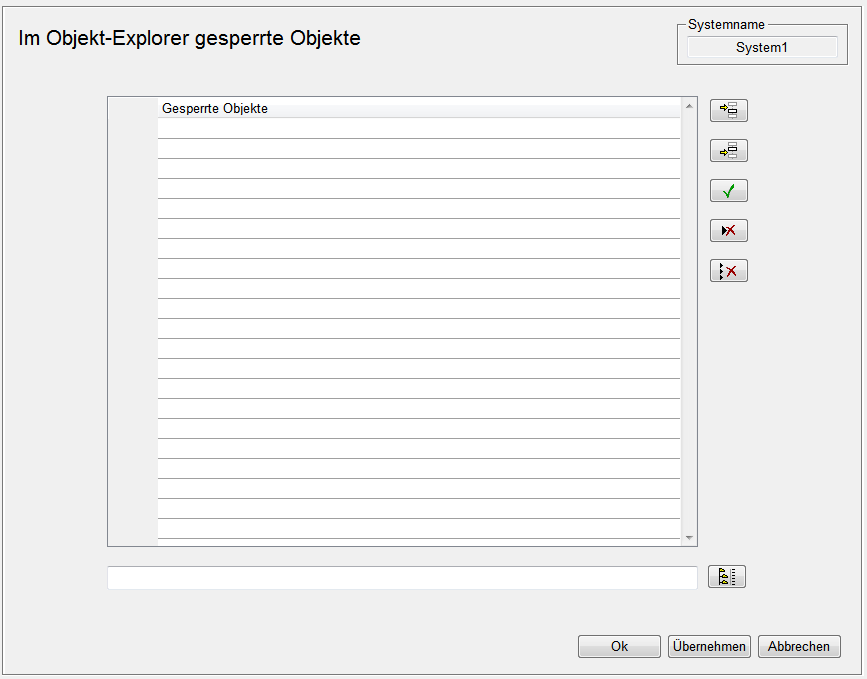Click the 'Gesperrte Objekte' column header
The image size is (867, 679).
point(419,108)
